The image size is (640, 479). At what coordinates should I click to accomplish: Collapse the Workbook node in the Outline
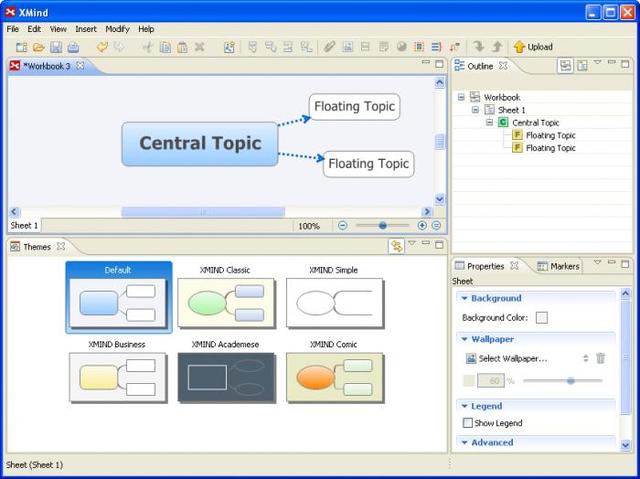[x=461, y=97]
